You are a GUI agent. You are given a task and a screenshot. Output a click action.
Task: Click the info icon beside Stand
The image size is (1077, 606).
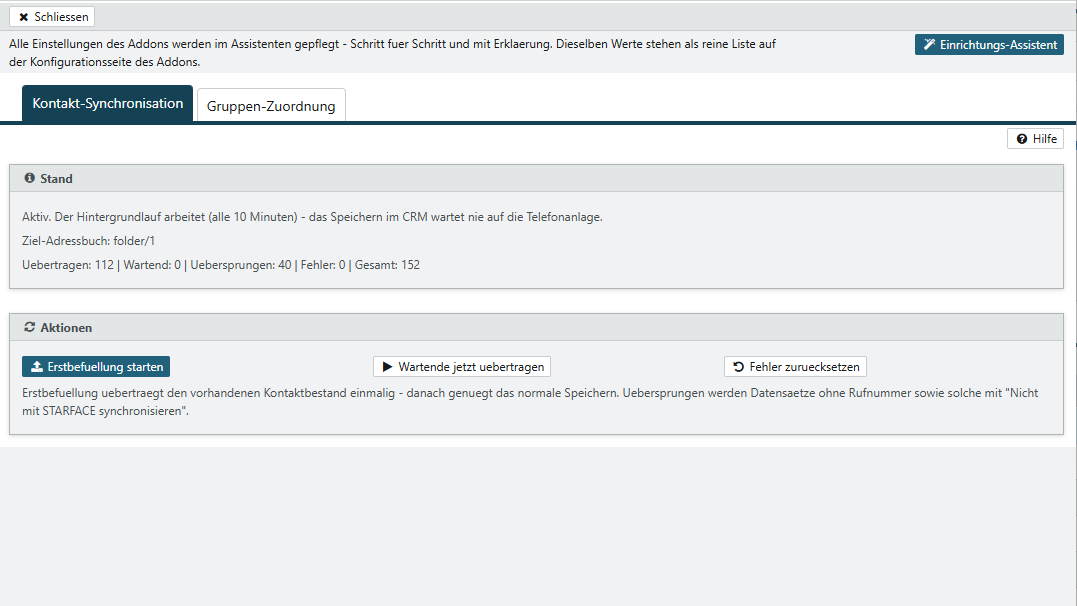click(30, 178)
